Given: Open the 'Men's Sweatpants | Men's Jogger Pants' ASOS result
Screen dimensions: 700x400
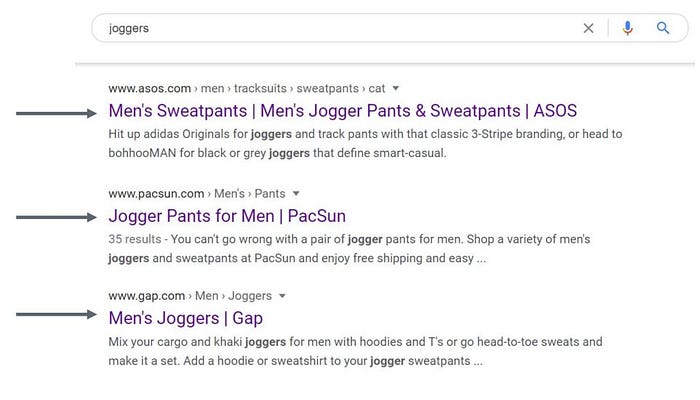Looking at the screenshot, I should point(342,111).
